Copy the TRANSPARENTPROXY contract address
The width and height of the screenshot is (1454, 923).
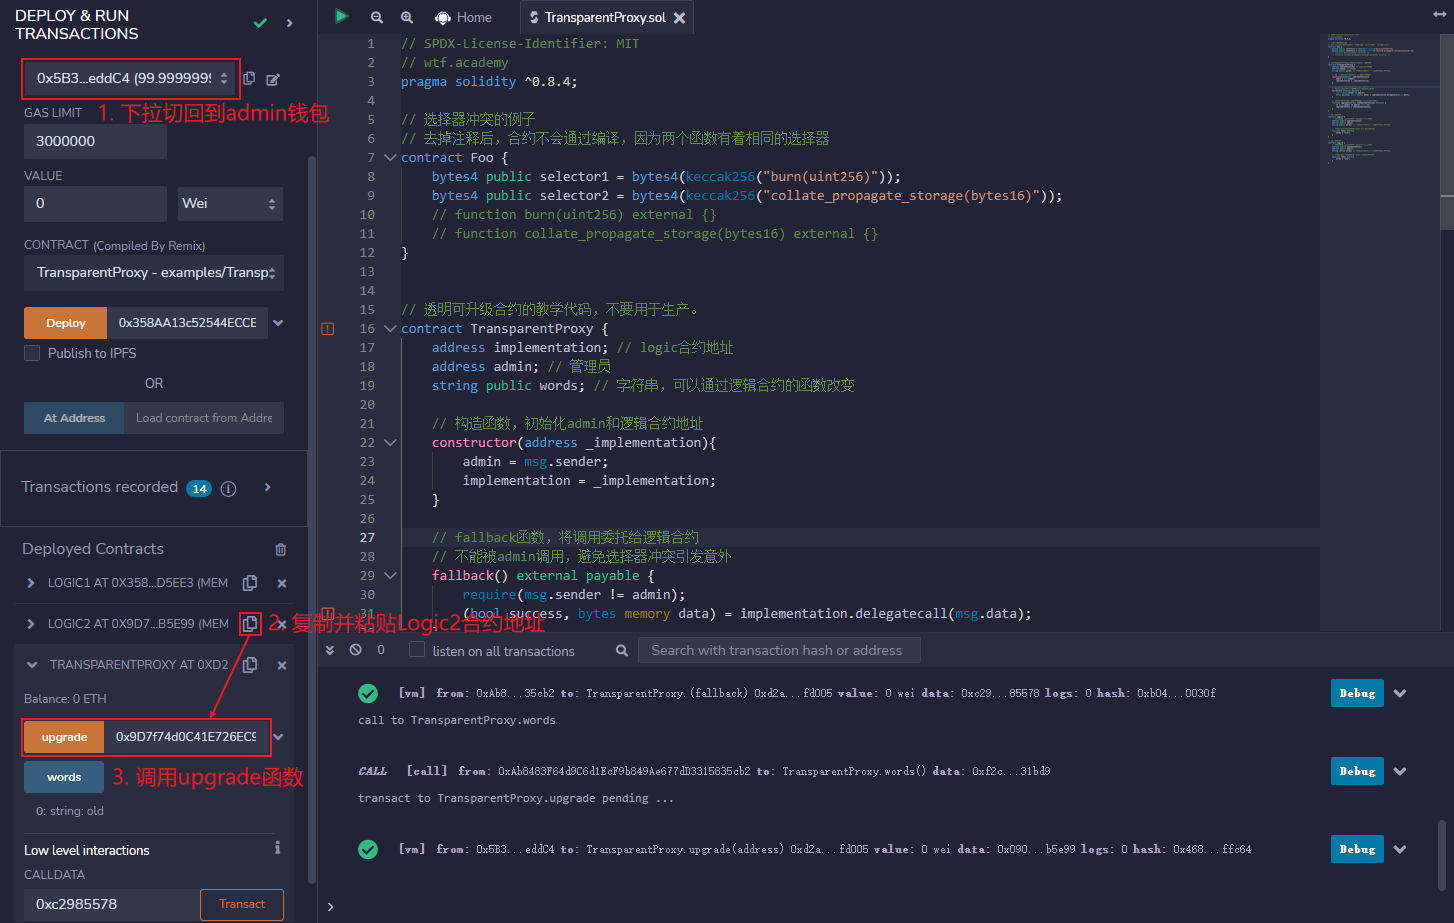(250, 665)
